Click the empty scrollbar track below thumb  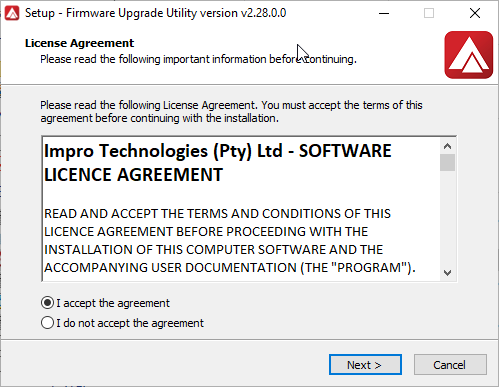click(x=447, y=218)
